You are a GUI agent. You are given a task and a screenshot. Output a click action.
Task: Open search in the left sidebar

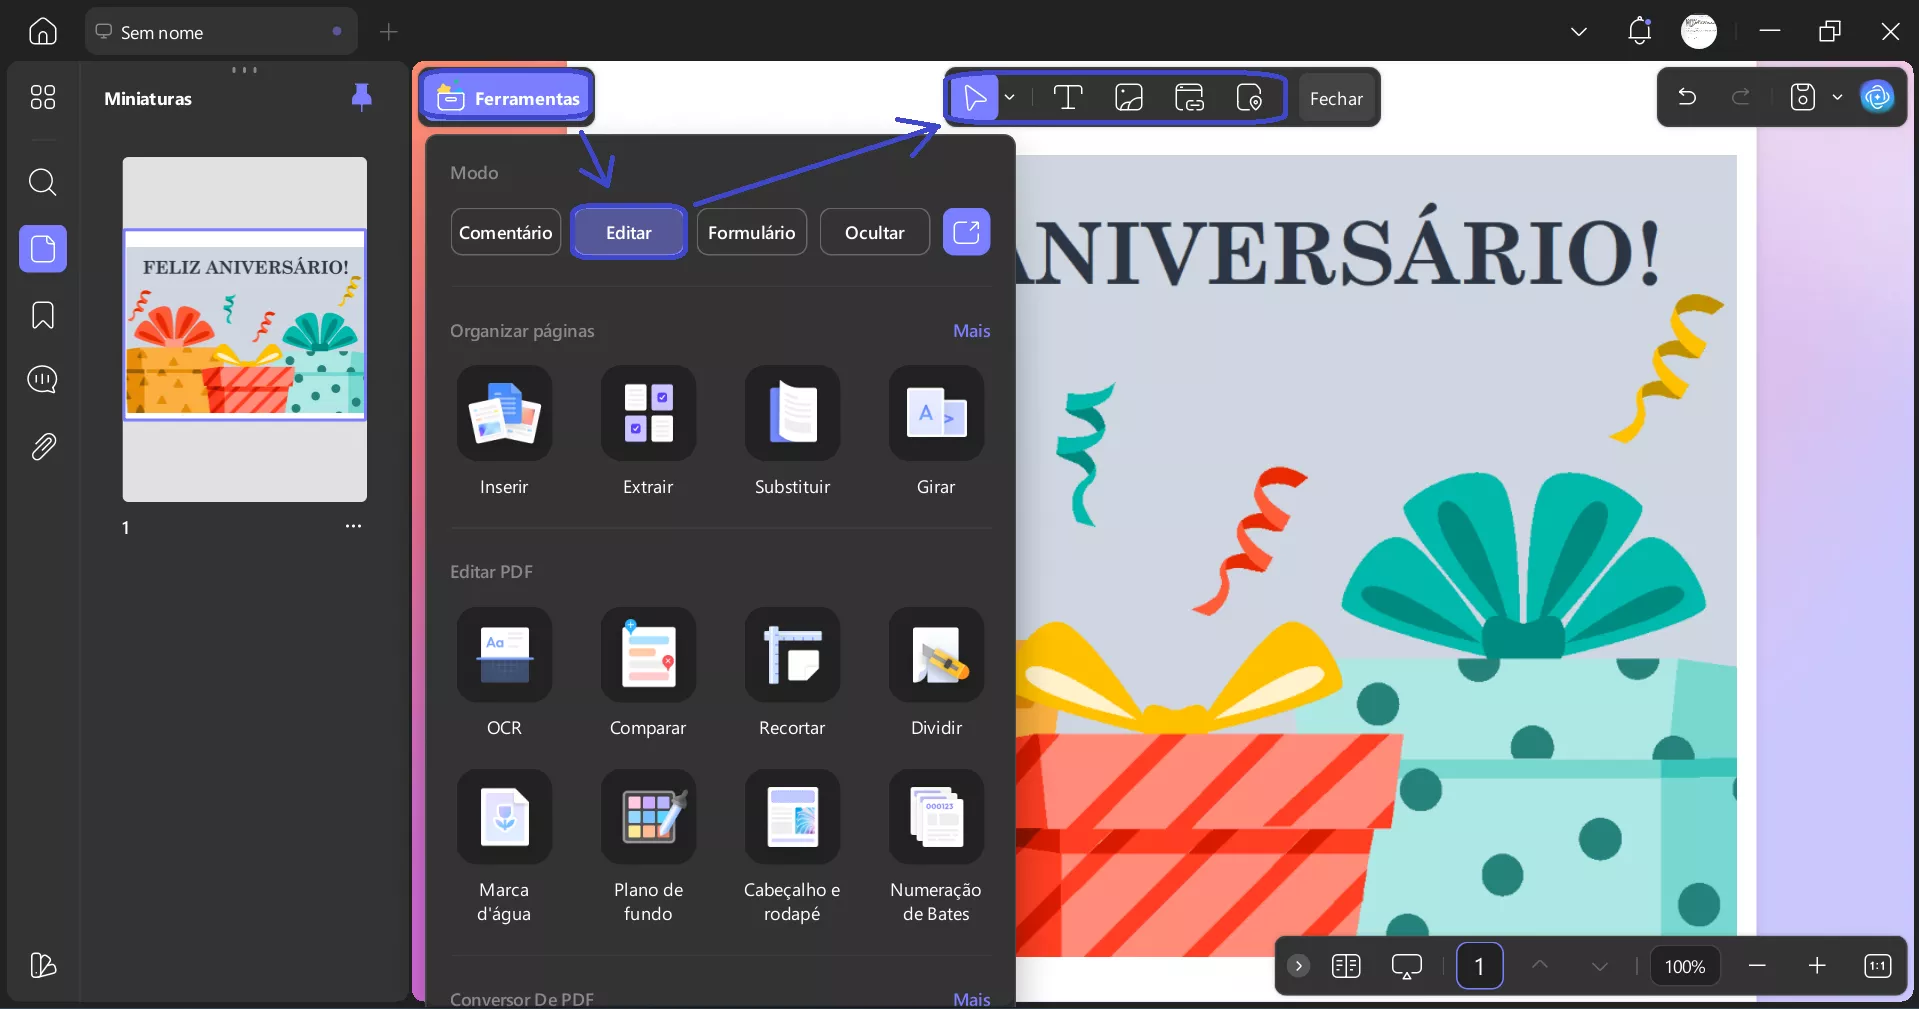[x=42, y=183]
